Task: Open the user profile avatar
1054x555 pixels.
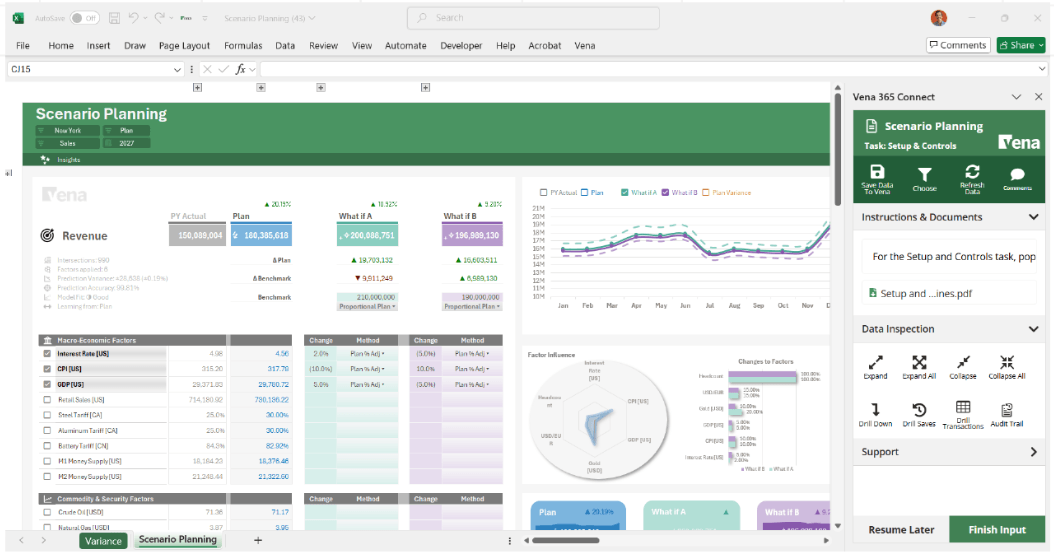Action: [939, 18]
